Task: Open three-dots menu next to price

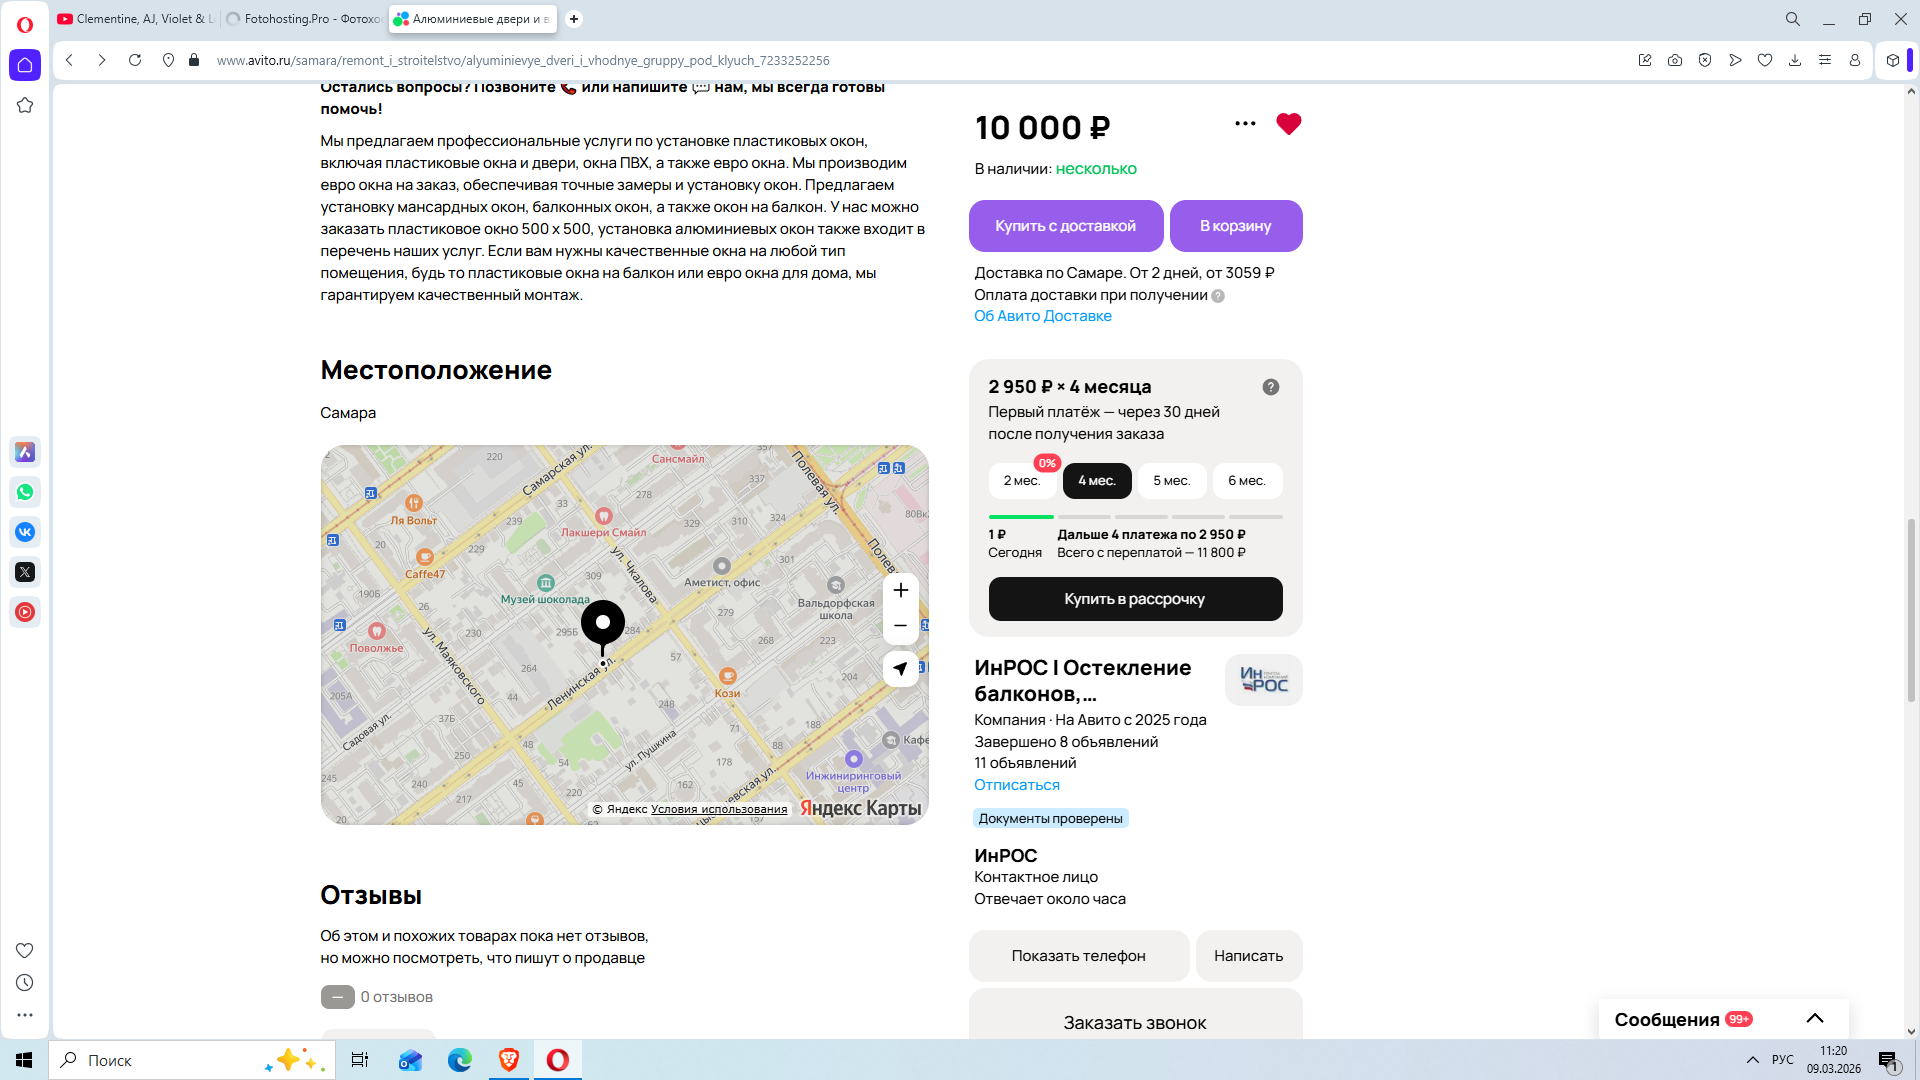Action: click(x=1245, y=124)
